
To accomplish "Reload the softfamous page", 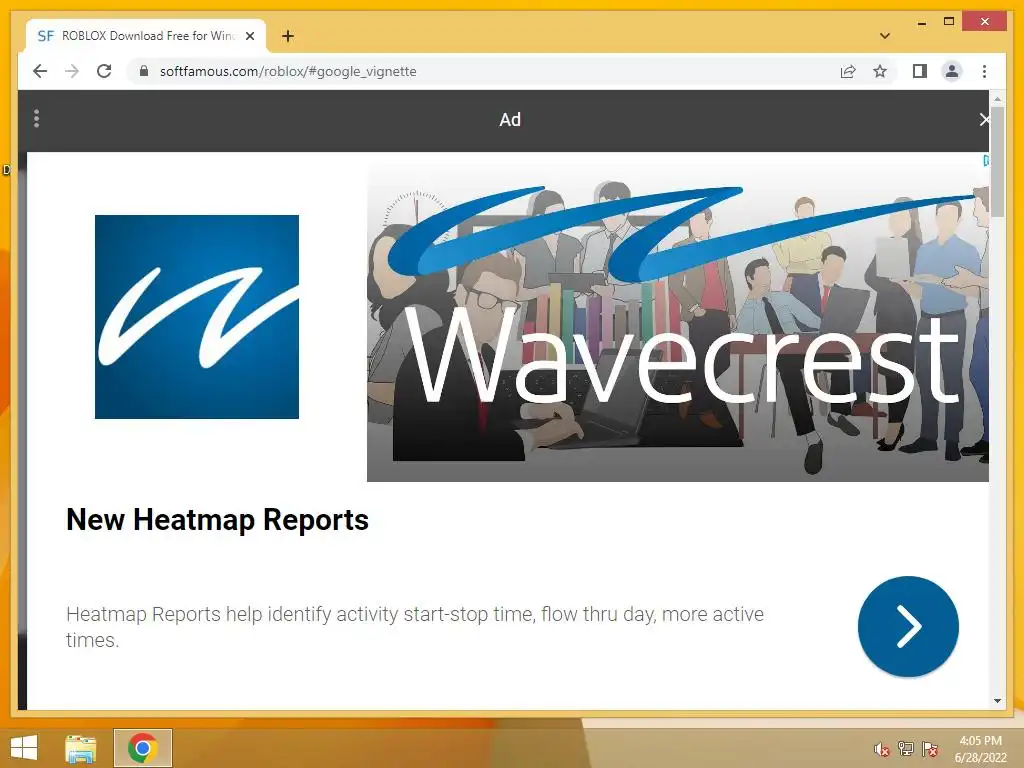I will (104, 71).
